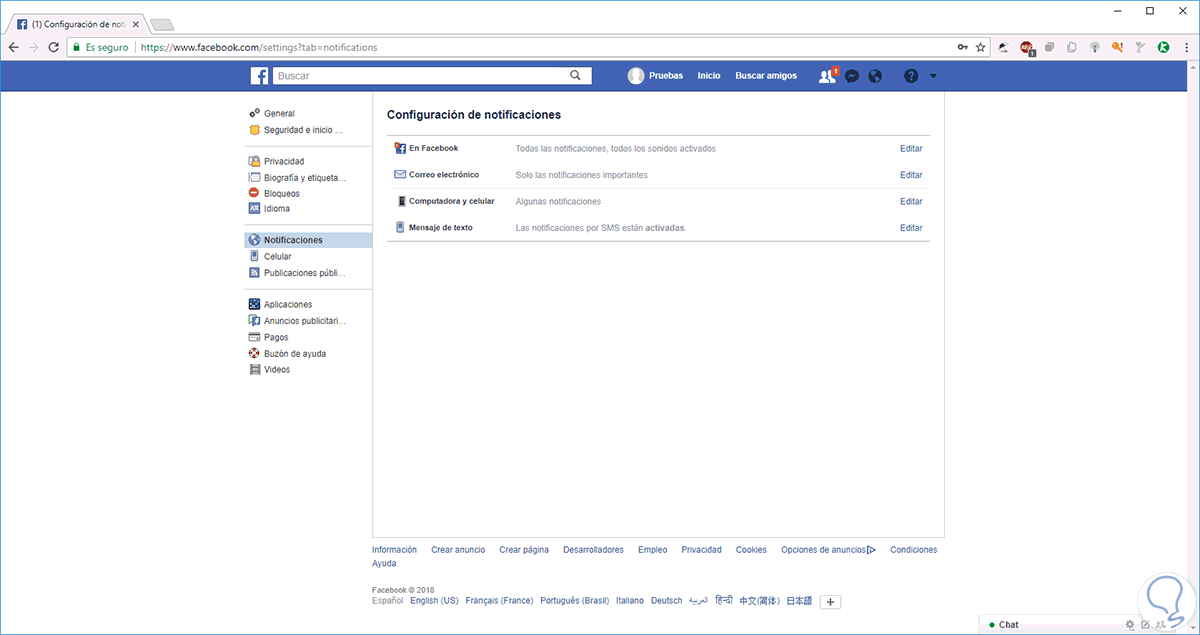
Task: Switch language to English (US)
Action: pyautogui.click(x=434, y=601)
